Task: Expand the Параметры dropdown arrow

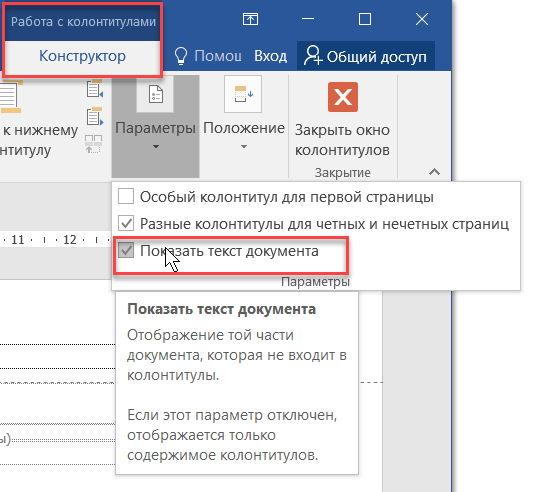Action: pos(156,146)
